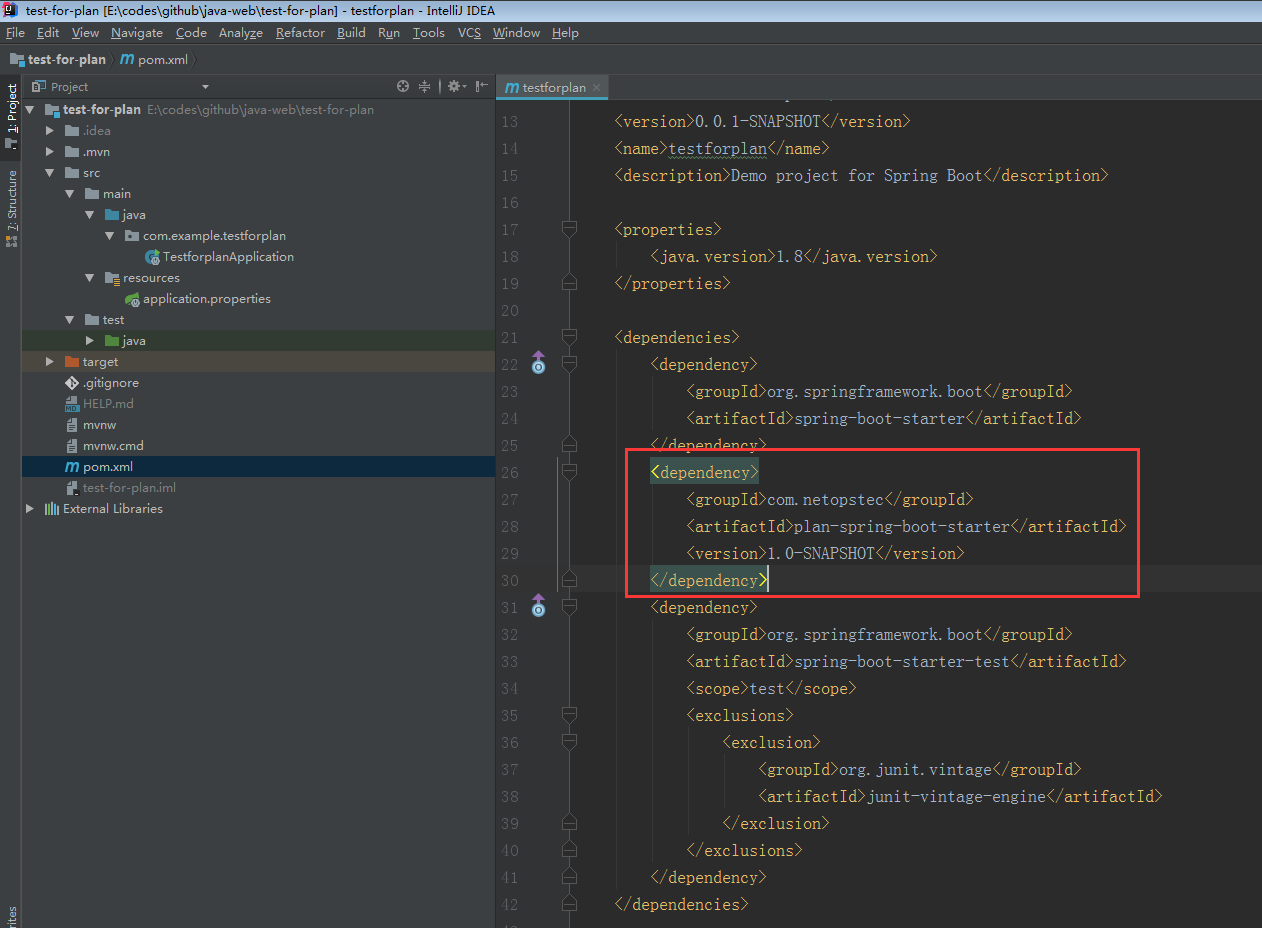Open the Analyze menu
Screen dimensions: 1262x928
pyautogui.click(x=240, y=32)
